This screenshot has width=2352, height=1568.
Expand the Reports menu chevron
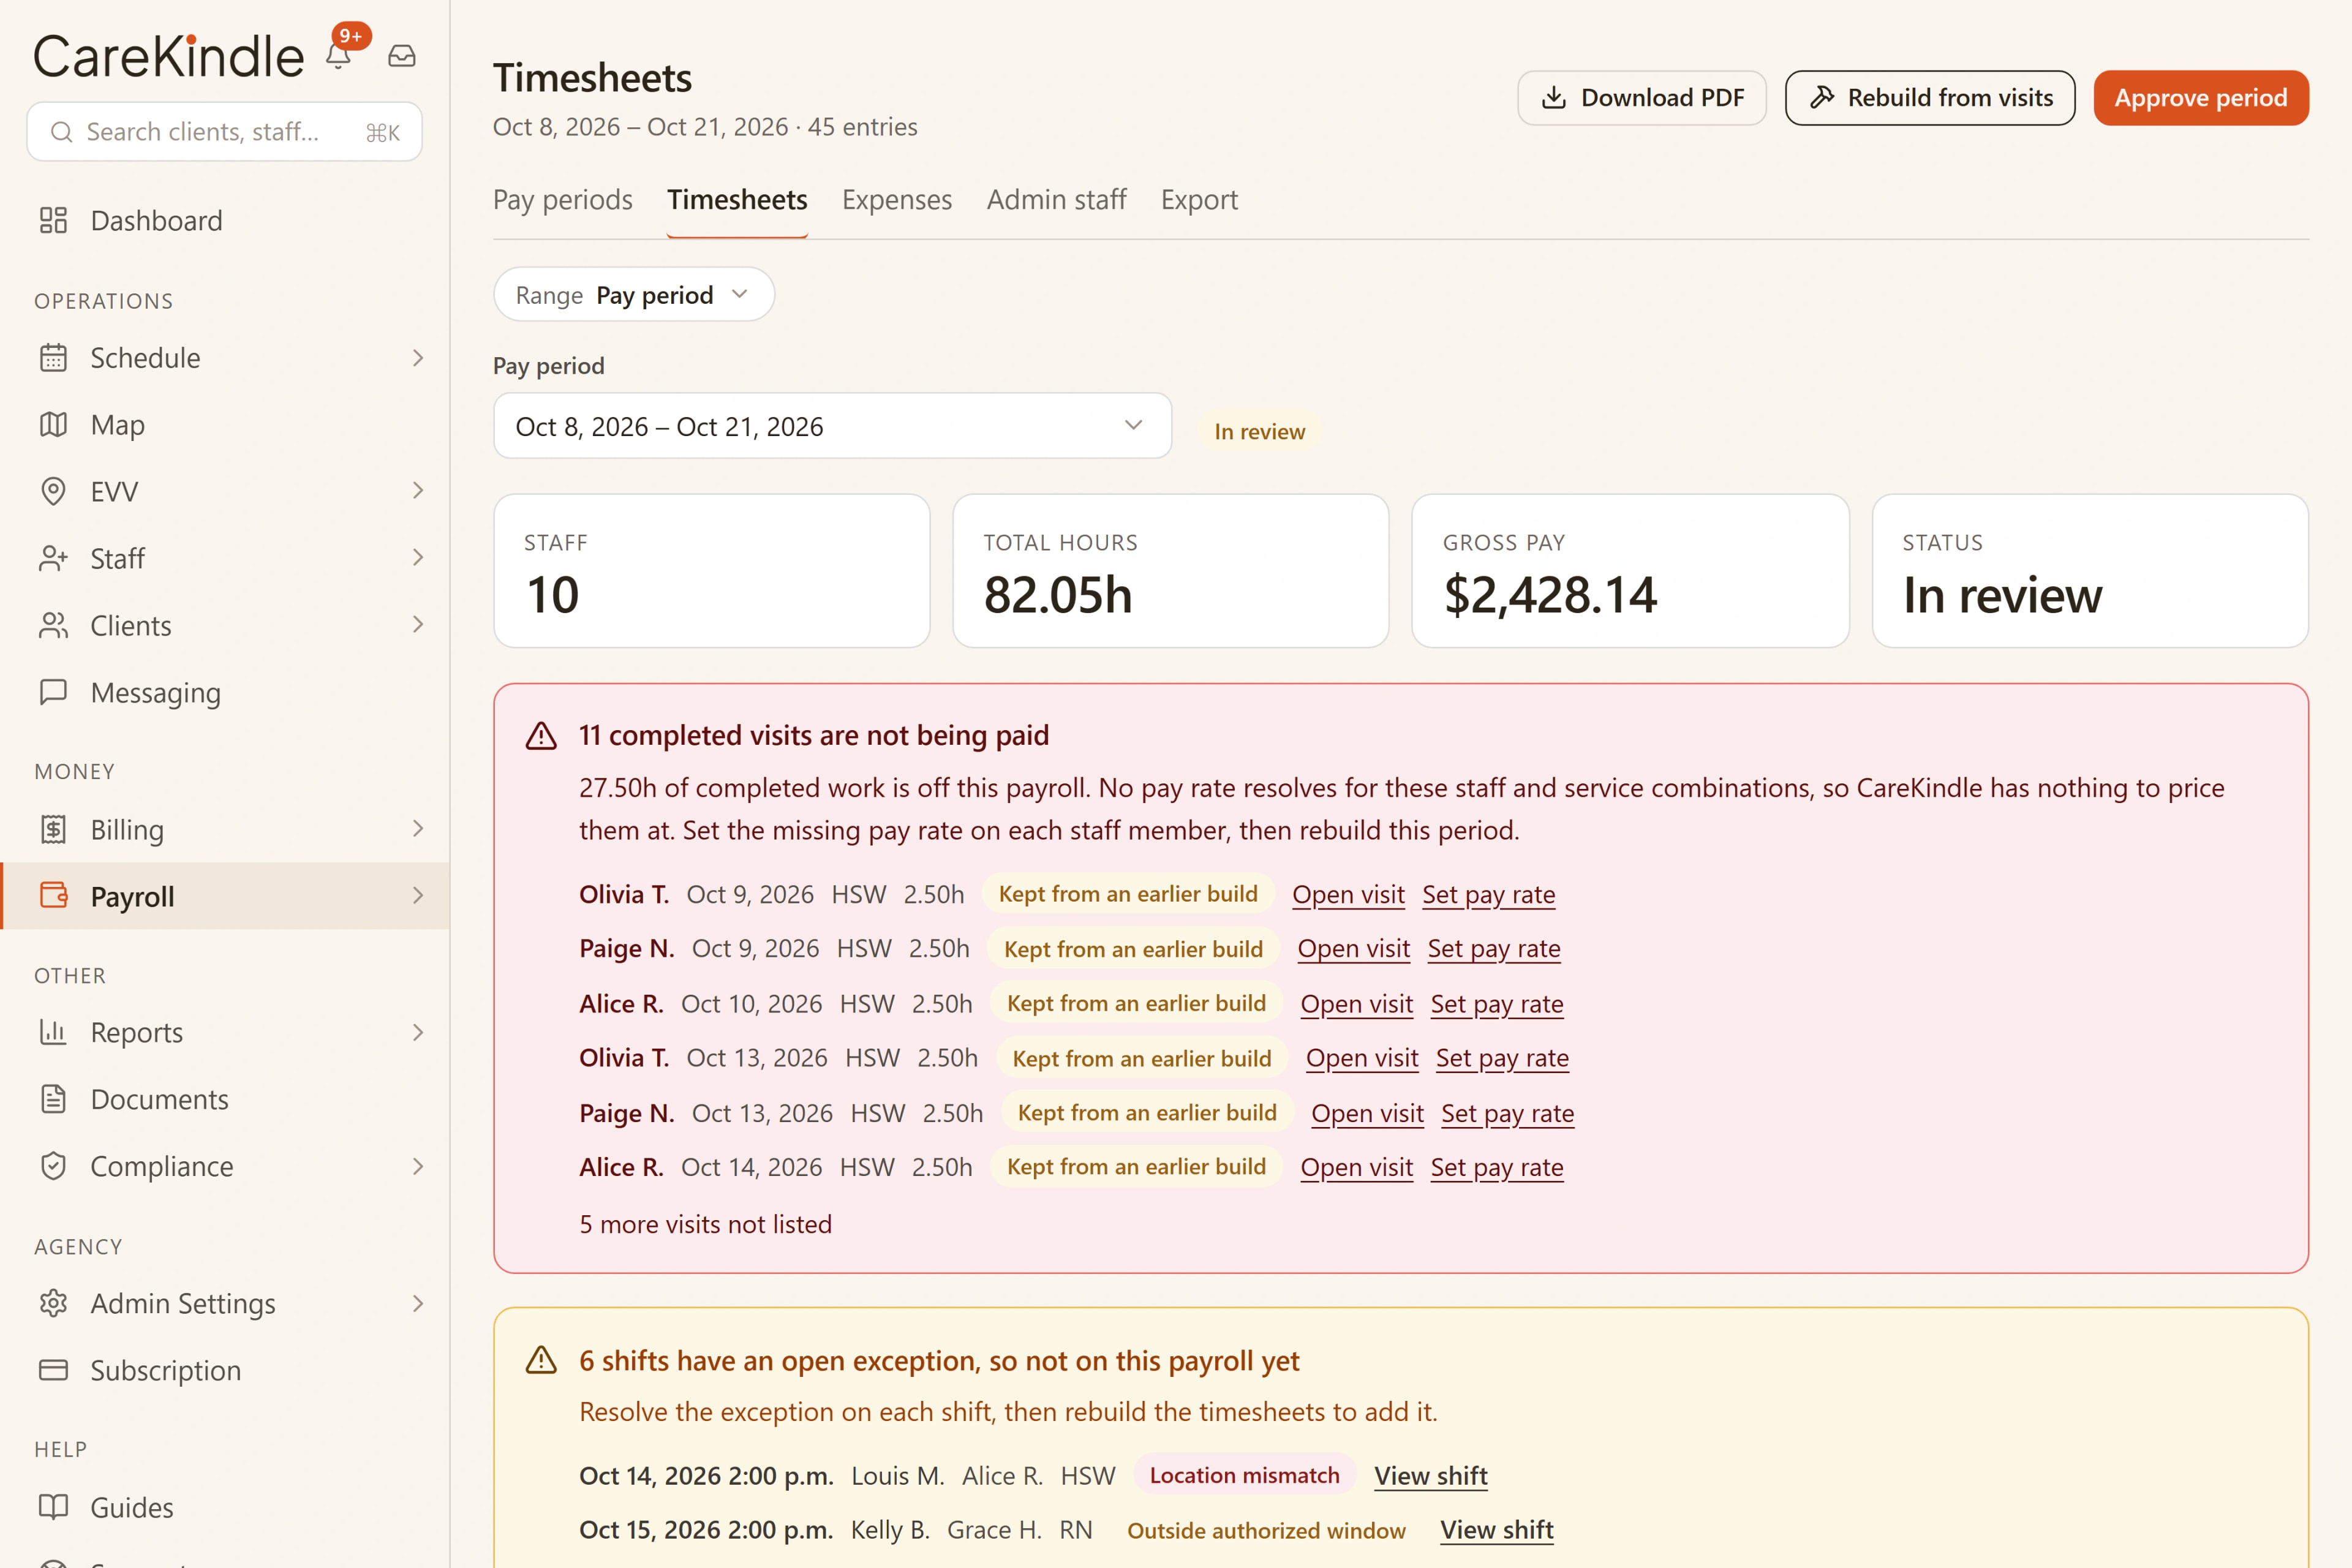[418, 1032]
